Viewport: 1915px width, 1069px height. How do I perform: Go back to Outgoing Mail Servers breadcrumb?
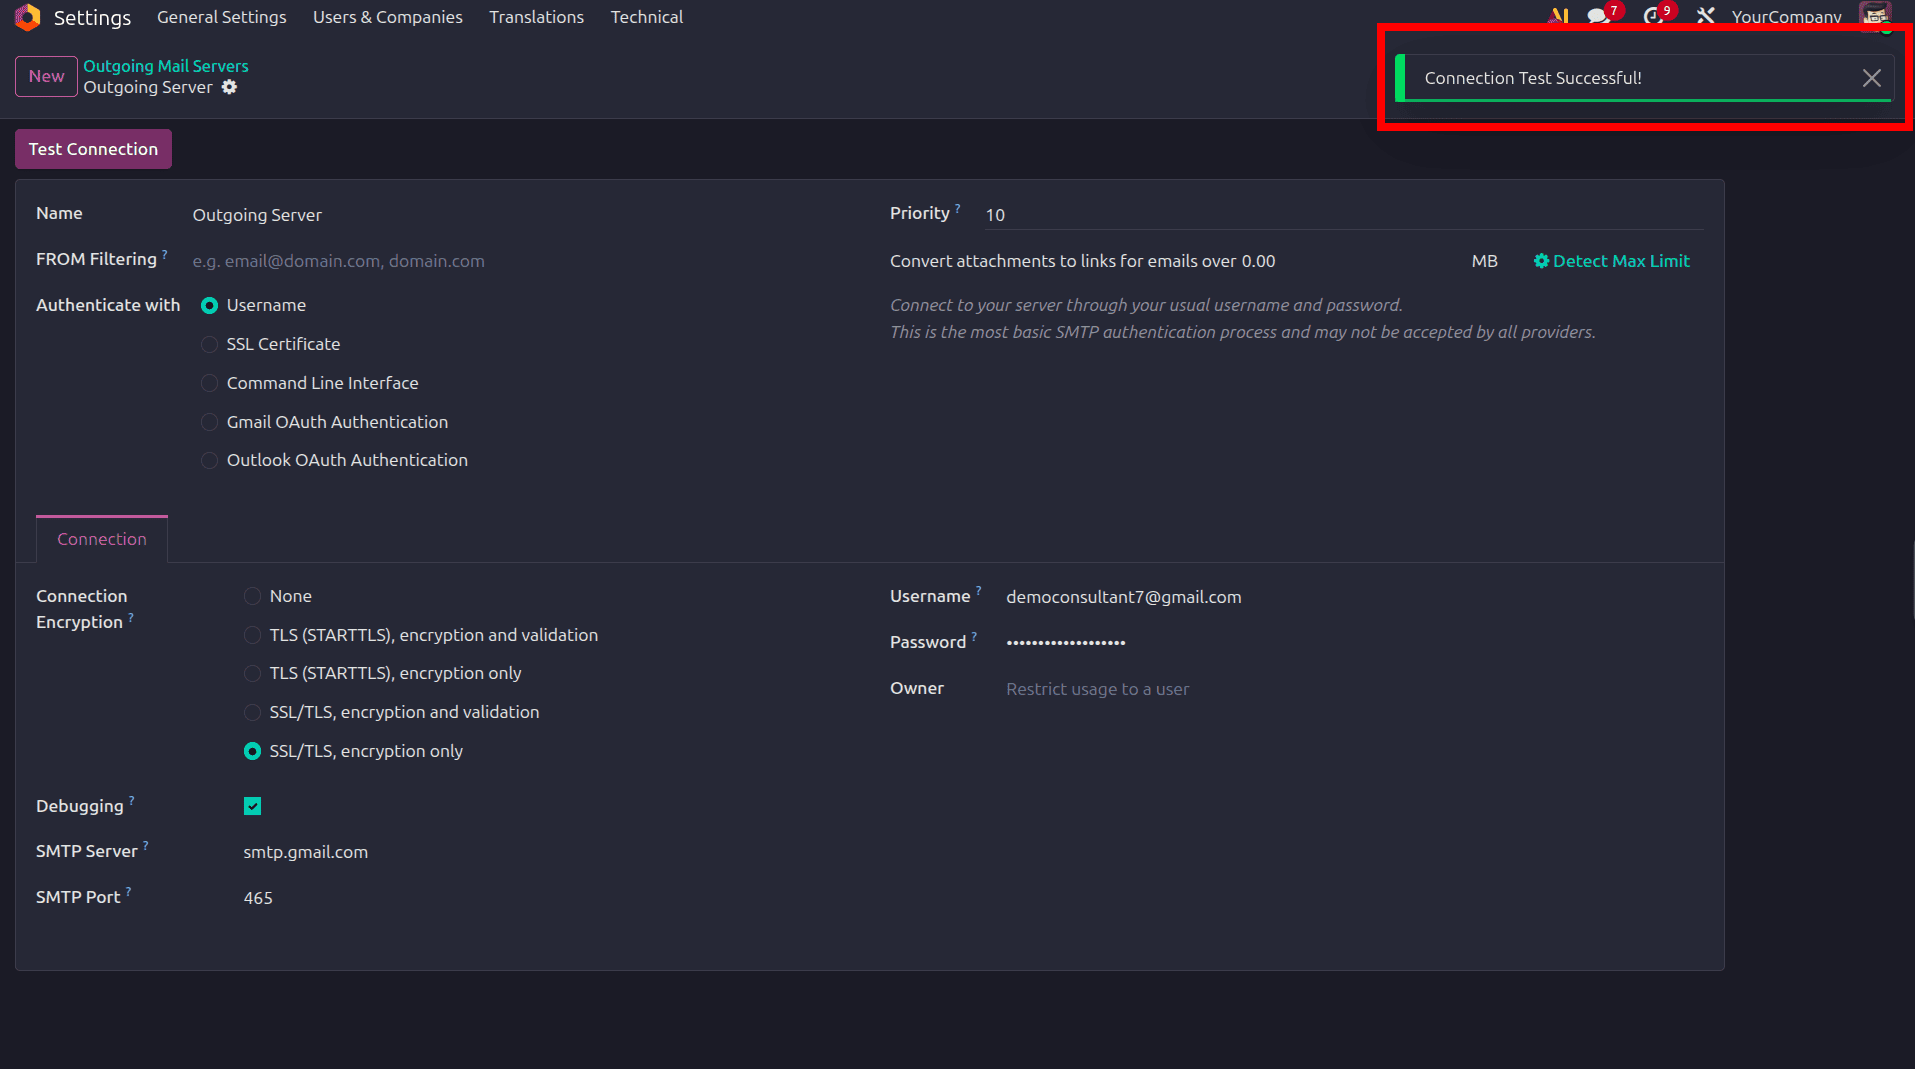coord(166,66)
